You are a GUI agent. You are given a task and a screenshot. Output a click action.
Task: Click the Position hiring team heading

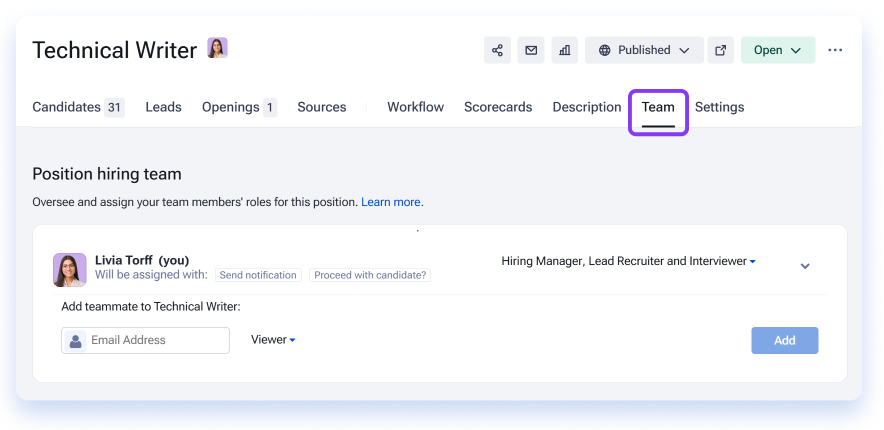(x=107, y=174)
